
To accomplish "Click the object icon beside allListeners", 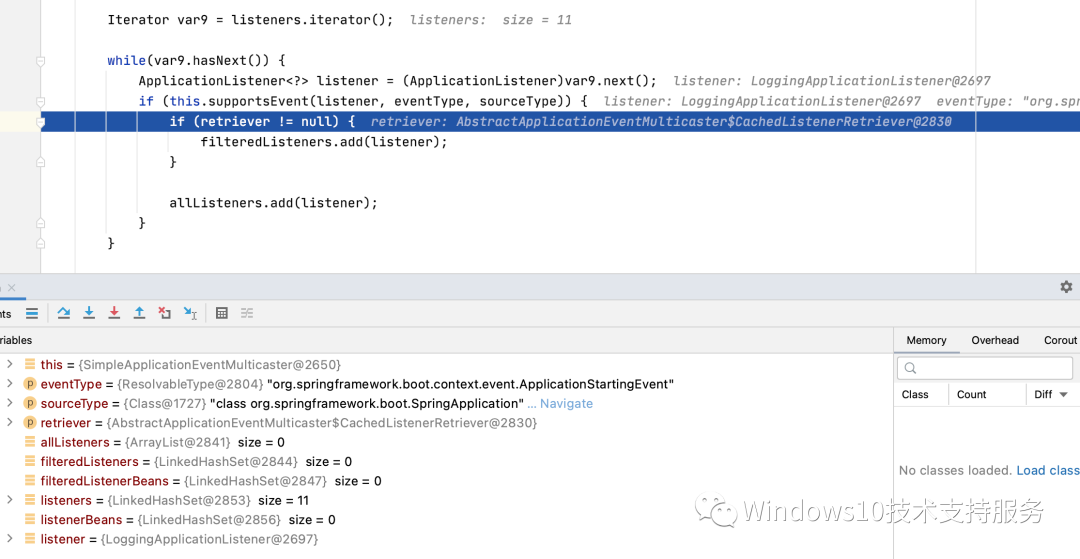I will 30,442.
